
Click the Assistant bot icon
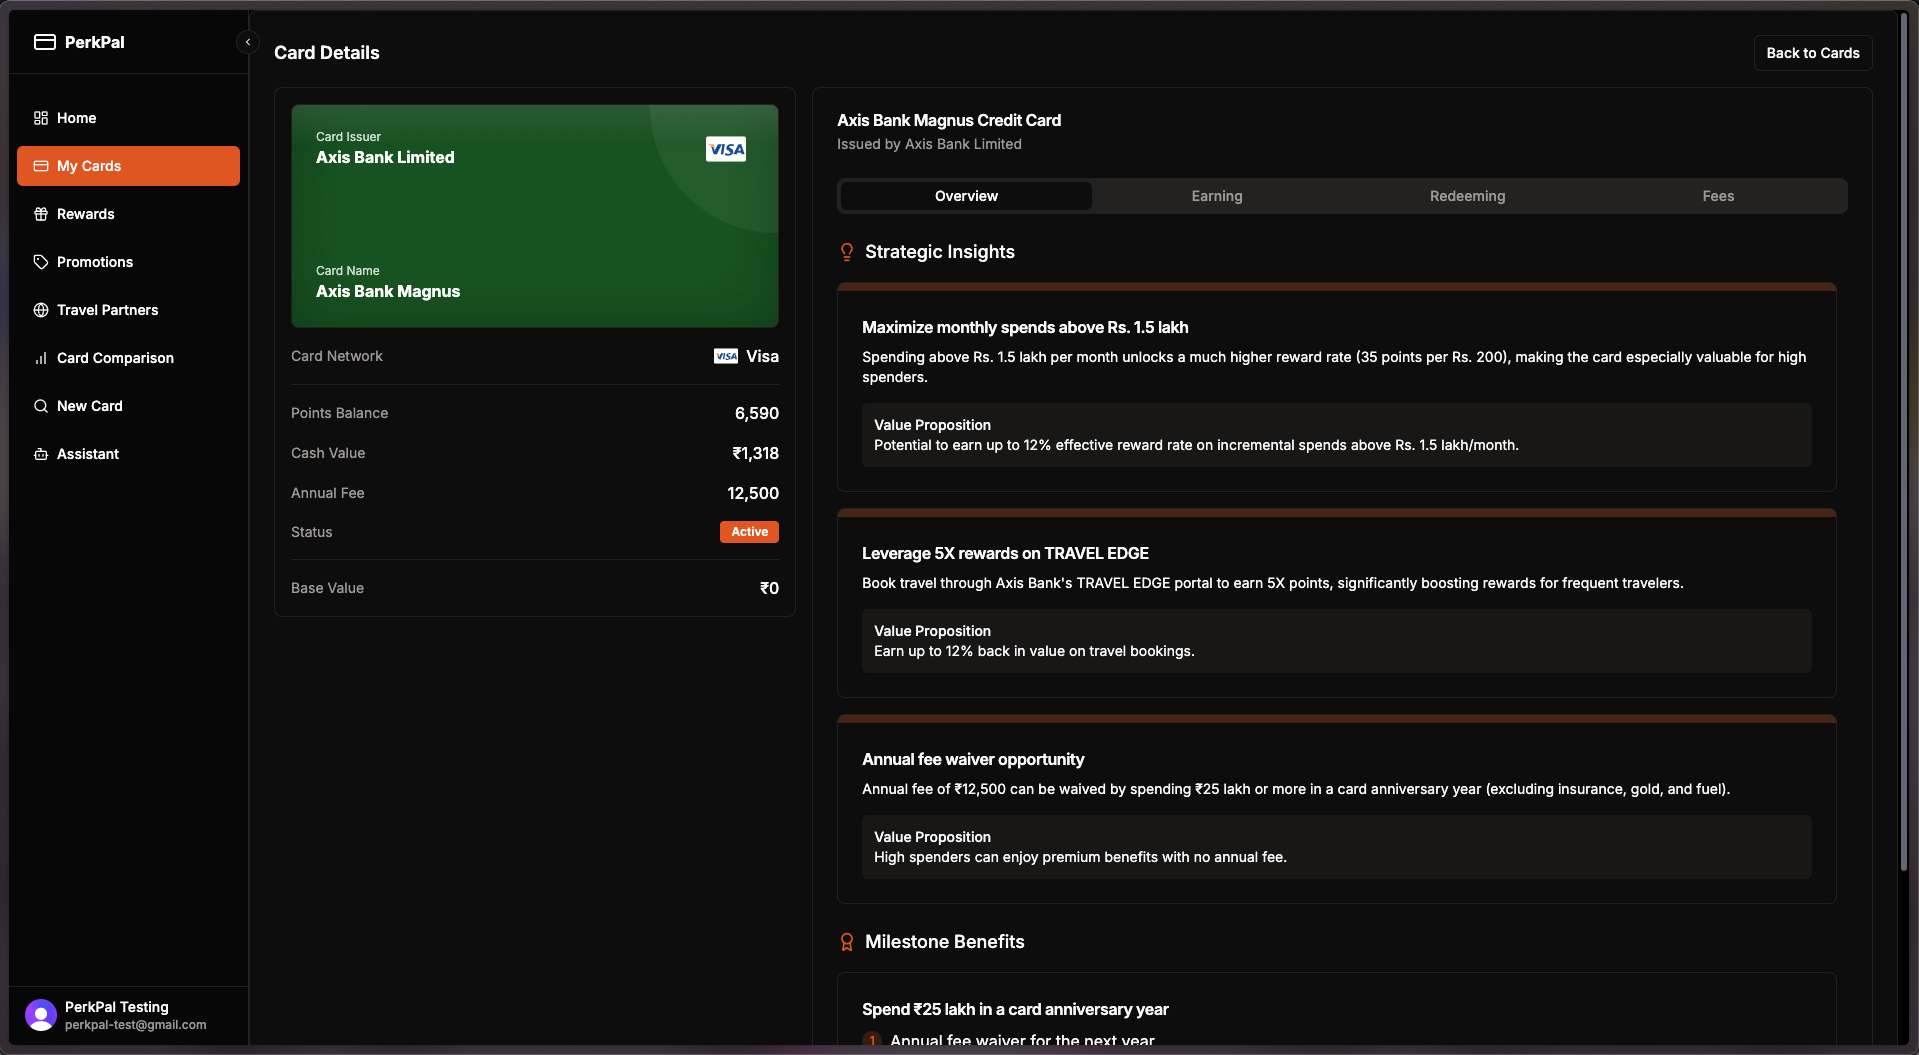point(41,454)
